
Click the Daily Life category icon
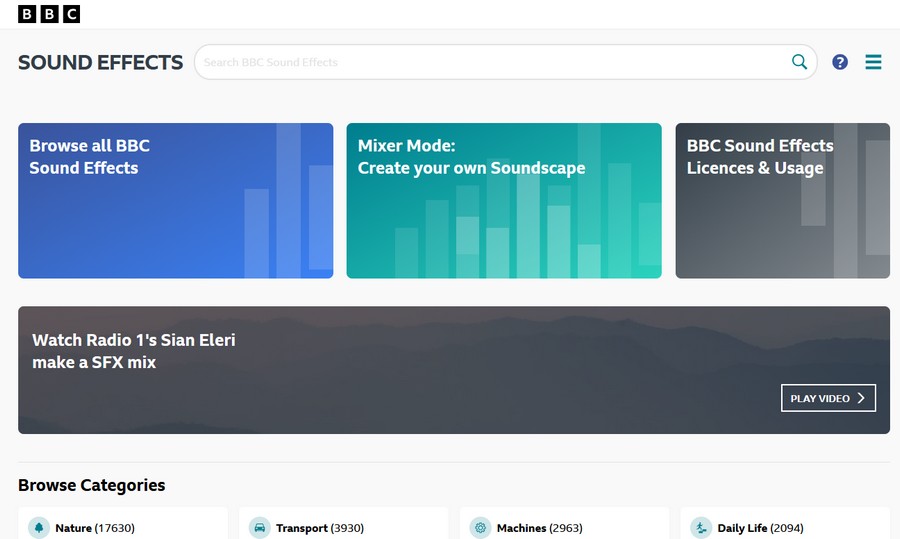(701, 528)
